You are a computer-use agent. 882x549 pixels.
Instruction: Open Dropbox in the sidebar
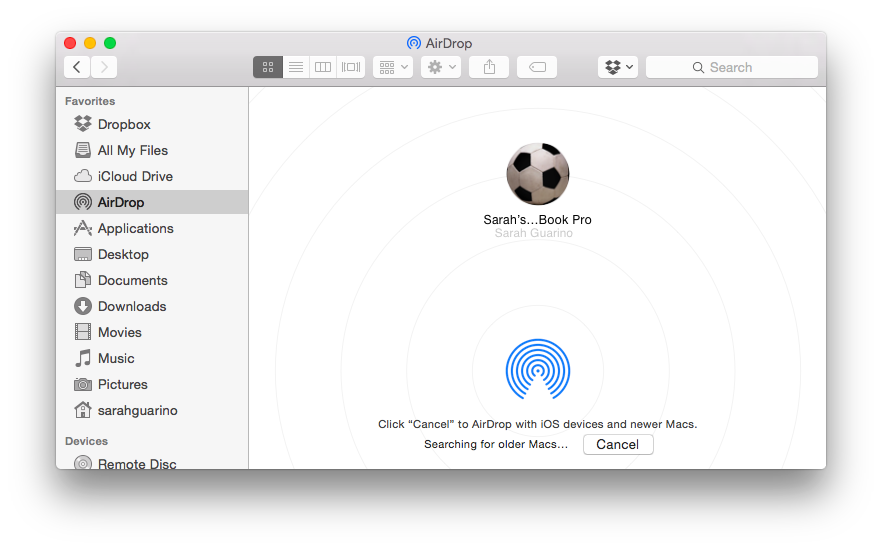click(123, 124)
